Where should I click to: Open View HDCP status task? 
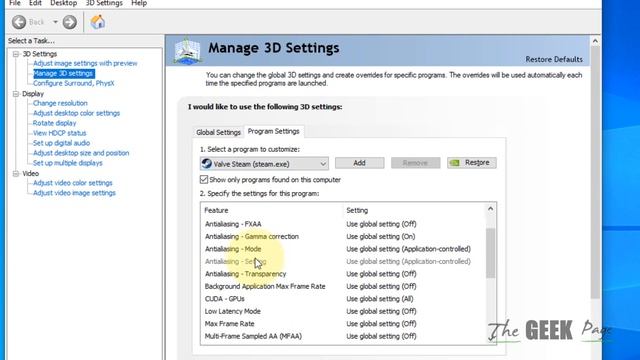click(60, 133)
